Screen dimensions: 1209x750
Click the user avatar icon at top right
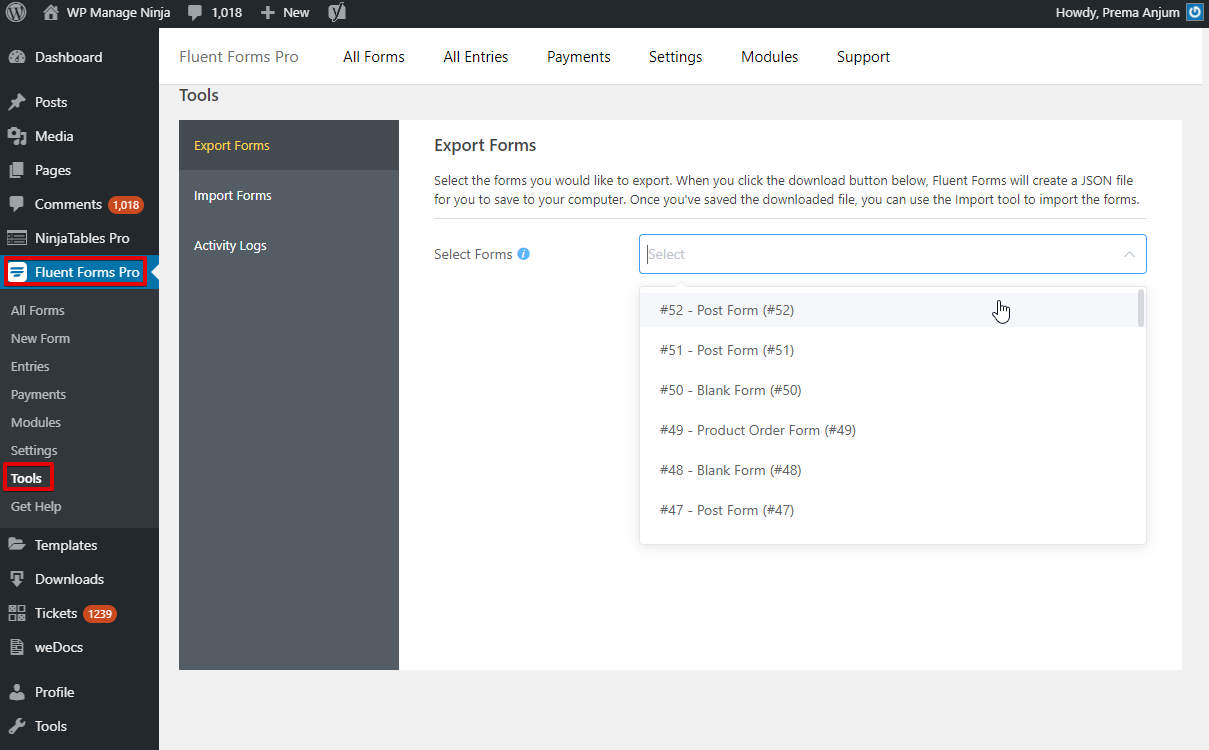click(x=1194, y=13)
